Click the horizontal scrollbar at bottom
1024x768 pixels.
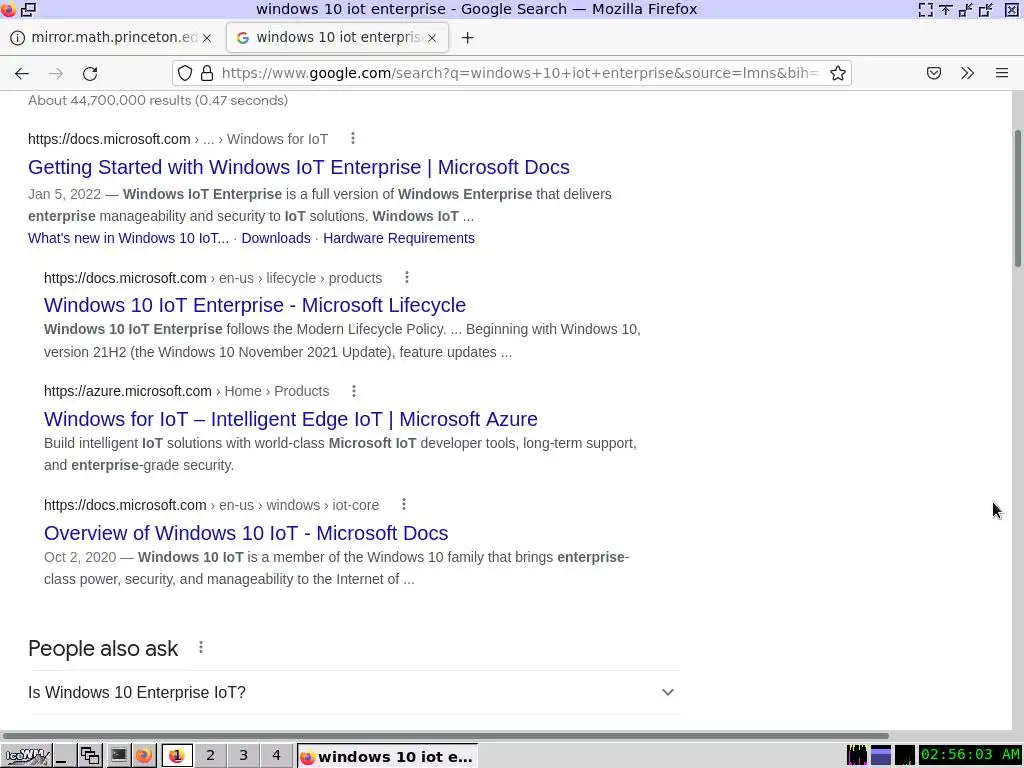[x=445, y=735]
